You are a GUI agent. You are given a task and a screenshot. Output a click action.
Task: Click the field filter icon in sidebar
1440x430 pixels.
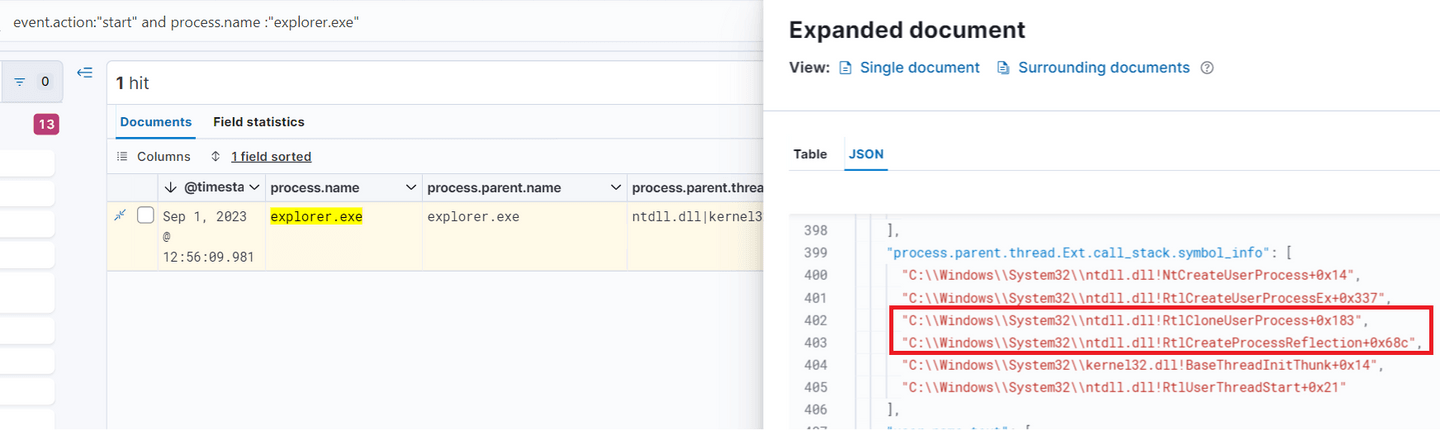19,82
